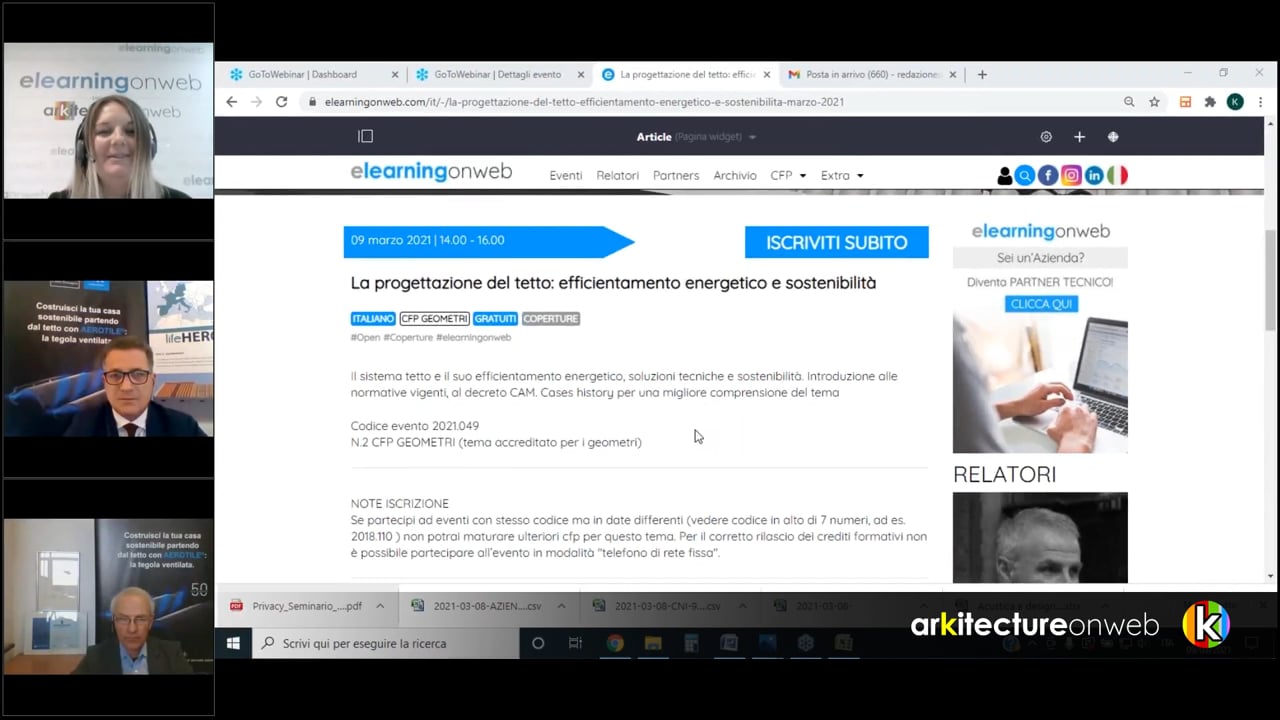Image resolution: width=1280 pixels, height=720 pixels.
Task: Click the blue search icon in site header
Action: coord(1025,176)
